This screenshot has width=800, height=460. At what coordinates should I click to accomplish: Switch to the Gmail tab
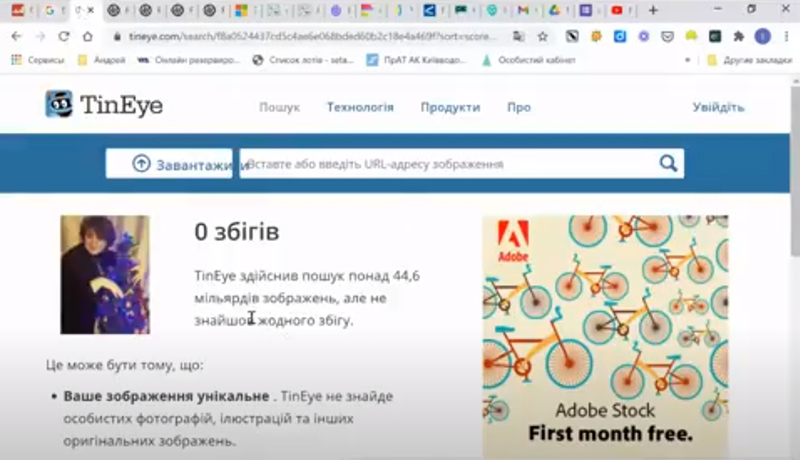tap(523, 10)
